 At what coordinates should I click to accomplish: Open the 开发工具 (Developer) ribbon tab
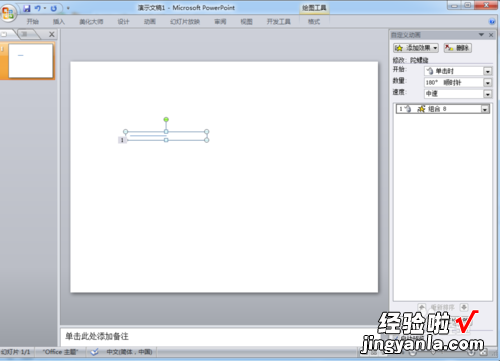click(x=279, y=22)
